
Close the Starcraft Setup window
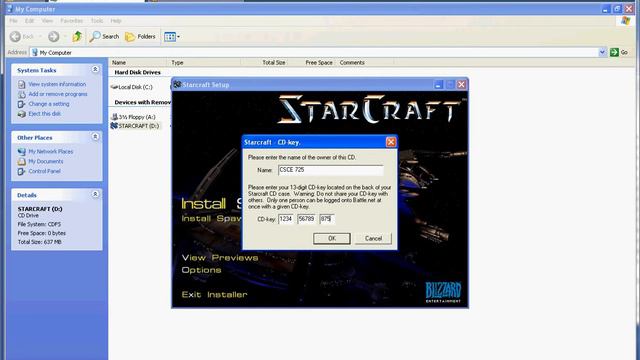[461, 84]
